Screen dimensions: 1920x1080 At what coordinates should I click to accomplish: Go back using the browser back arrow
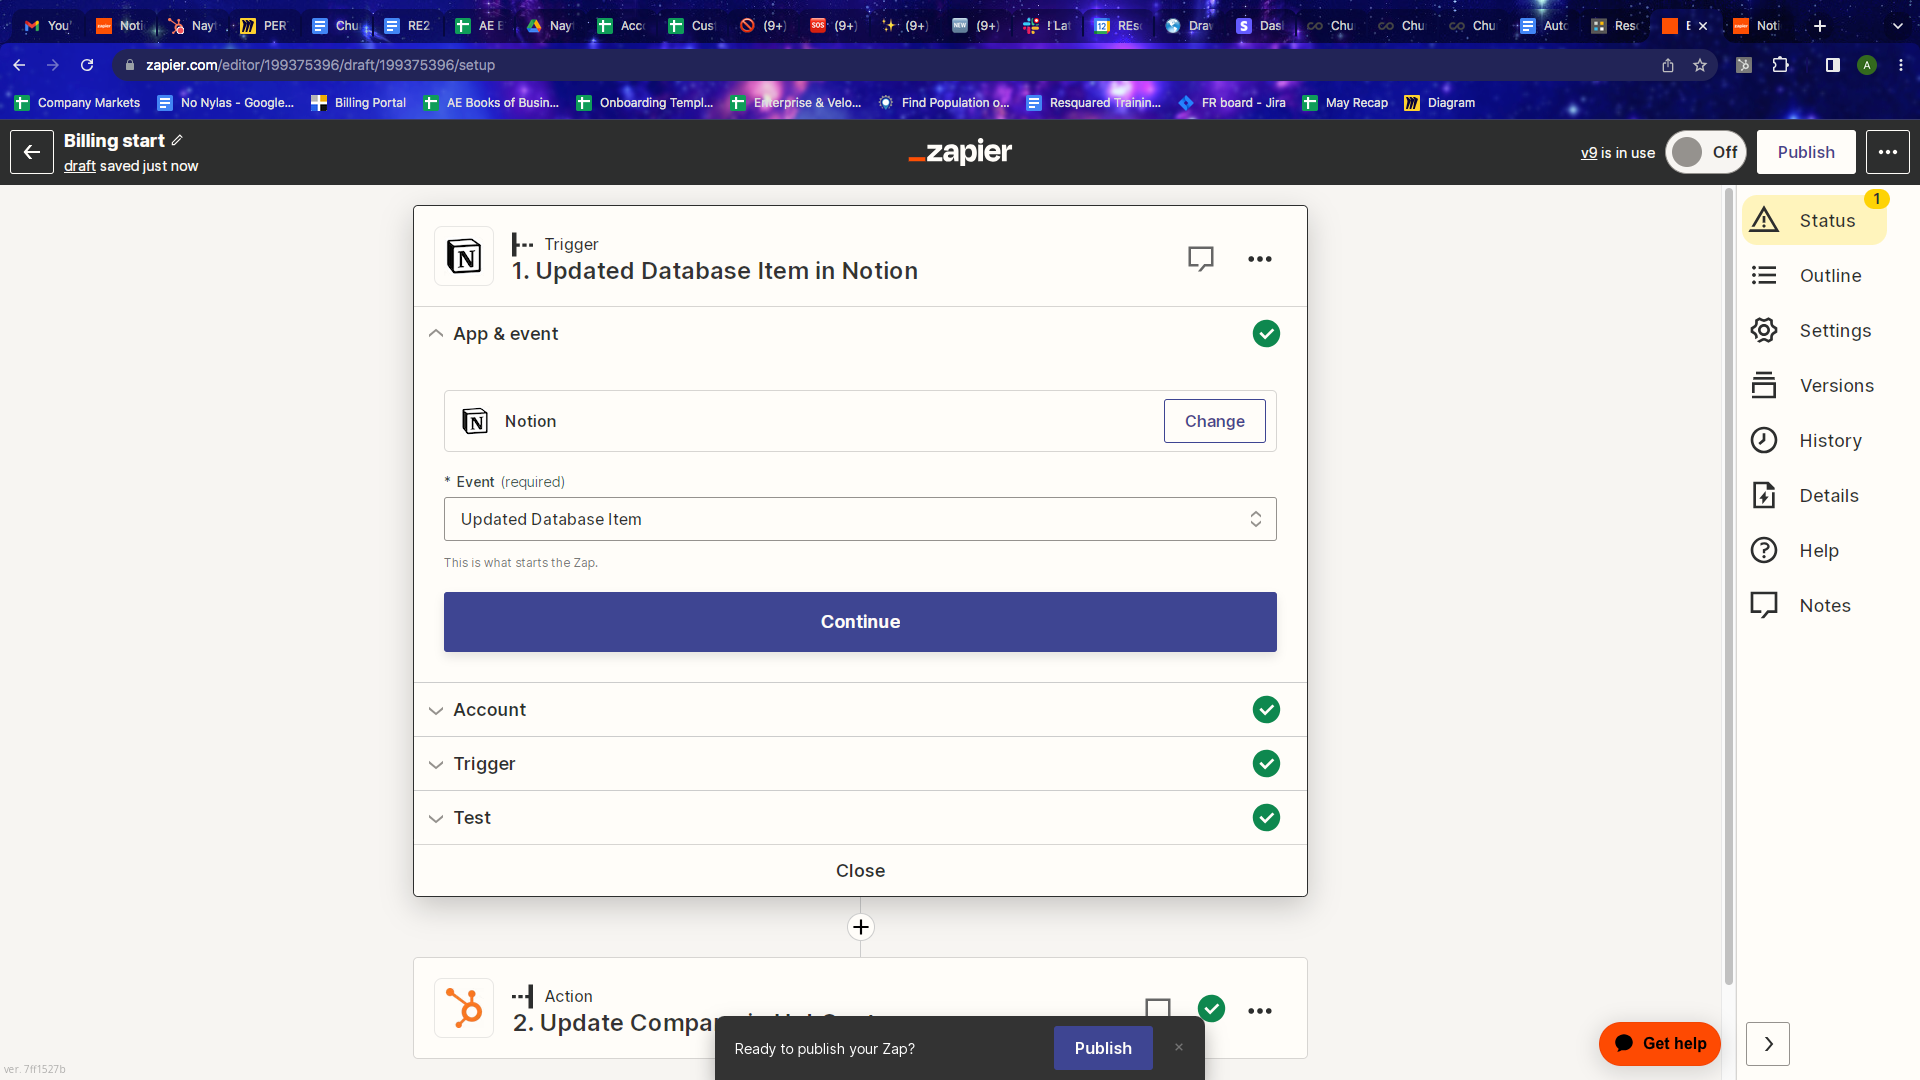(19, 65)
